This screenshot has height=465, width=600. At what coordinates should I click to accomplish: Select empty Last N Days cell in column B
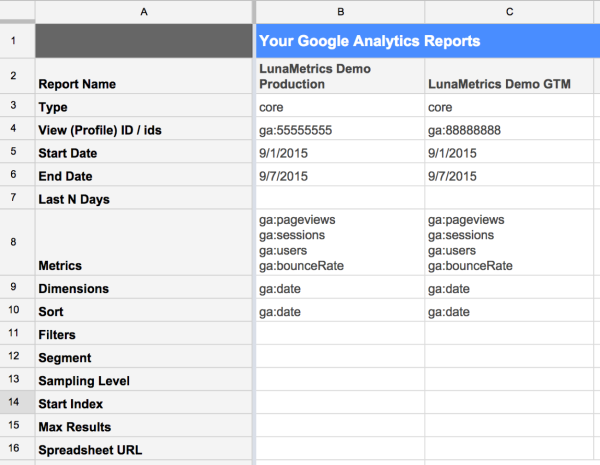340,197
